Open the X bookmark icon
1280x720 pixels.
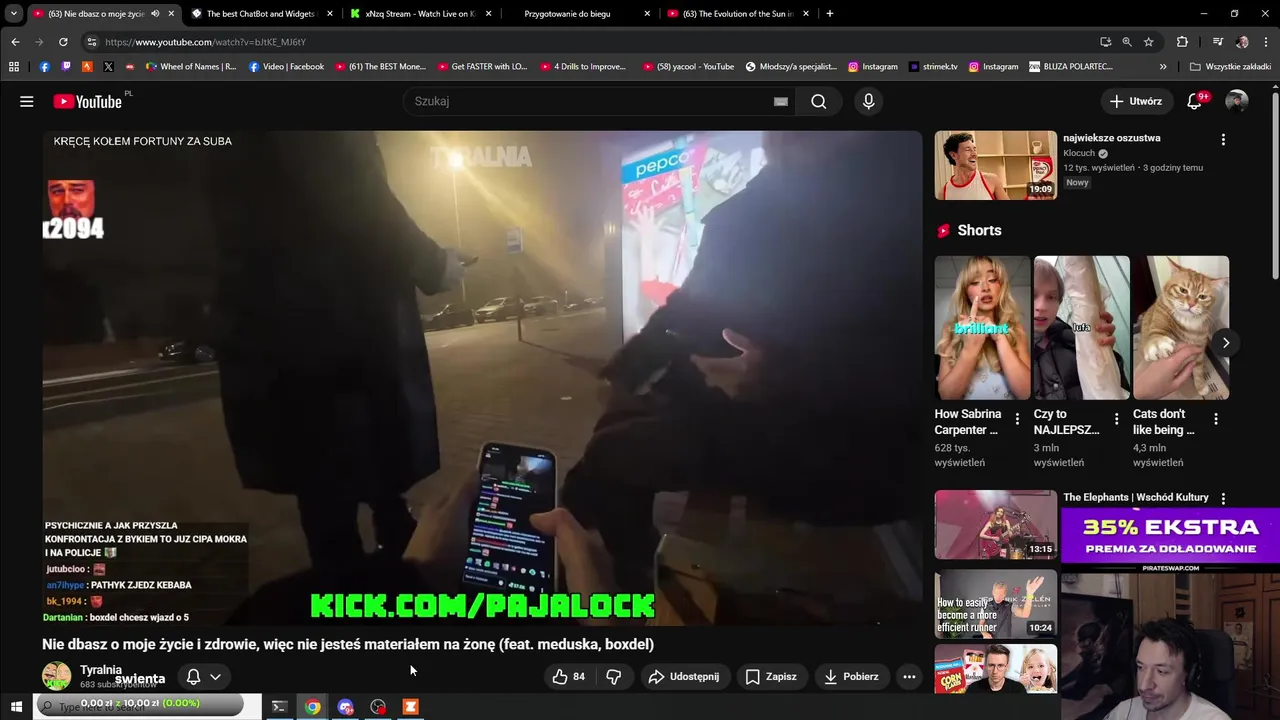tap(108, 67)
